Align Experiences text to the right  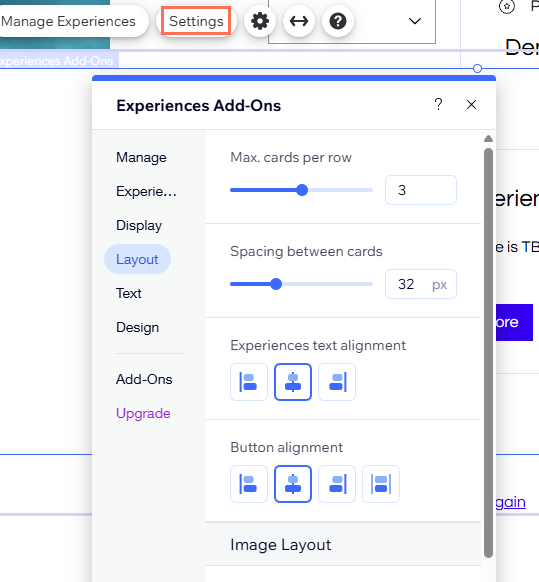pyautogui.click(x=337, y=382)
